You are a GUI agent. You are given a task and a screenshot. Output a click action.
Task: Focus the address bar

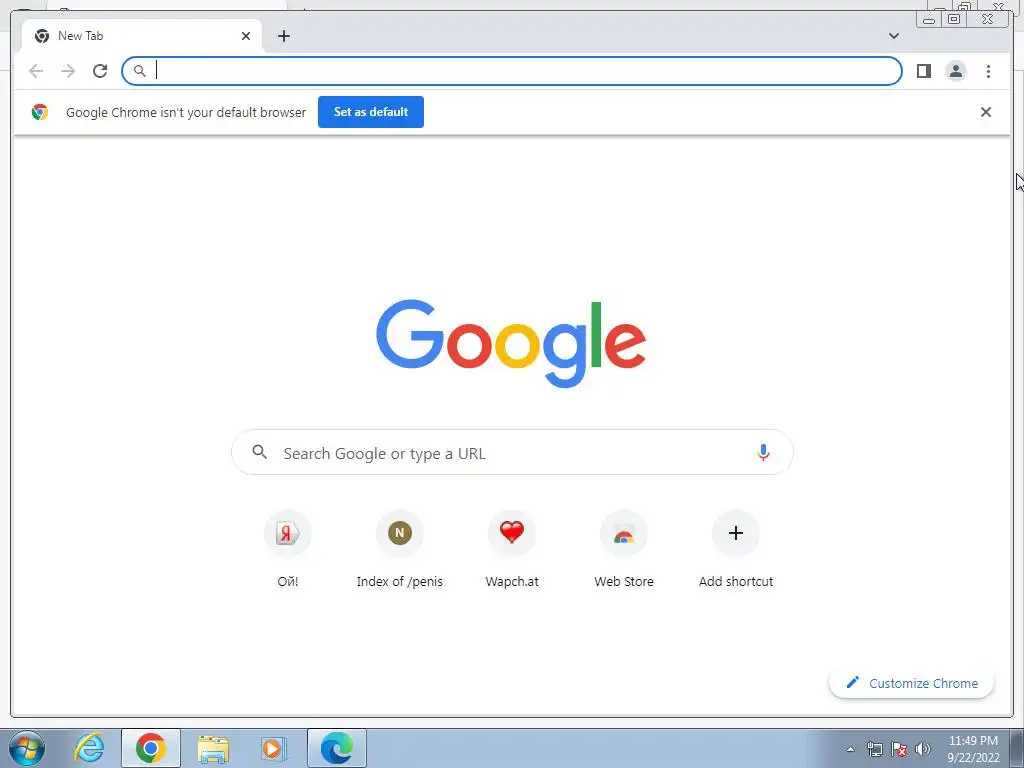click(x=511, y=71)
